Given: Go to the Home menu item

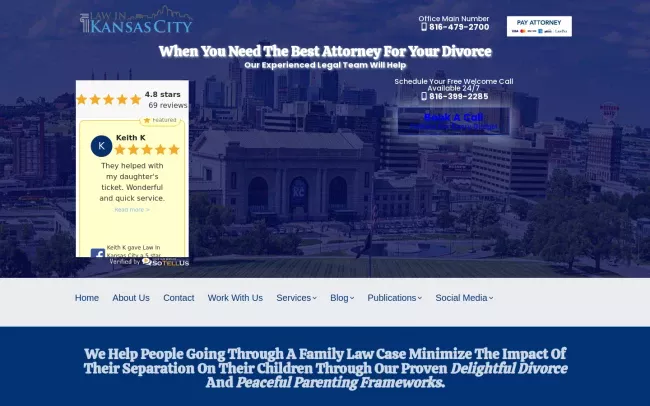Looking at the screenshot, I should (87, 298).
